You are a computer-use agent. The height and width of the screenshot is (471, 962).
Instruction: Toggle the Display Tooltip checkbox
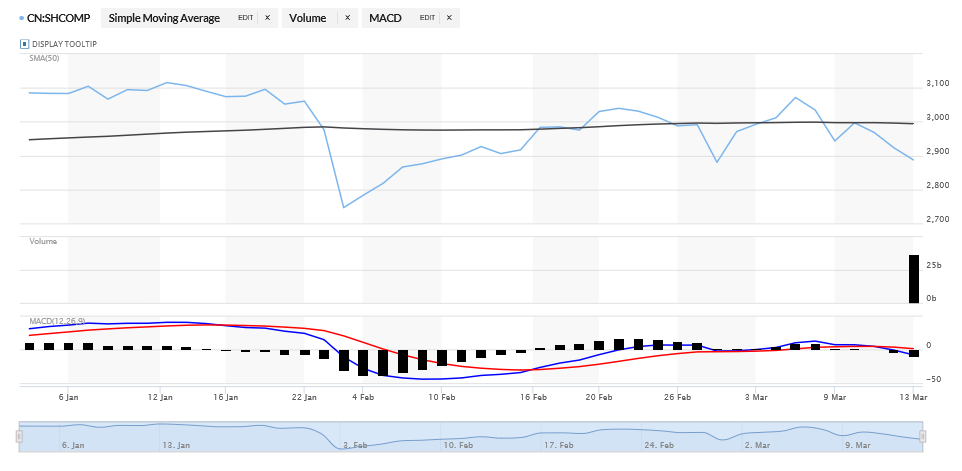(x=24, y=44)
